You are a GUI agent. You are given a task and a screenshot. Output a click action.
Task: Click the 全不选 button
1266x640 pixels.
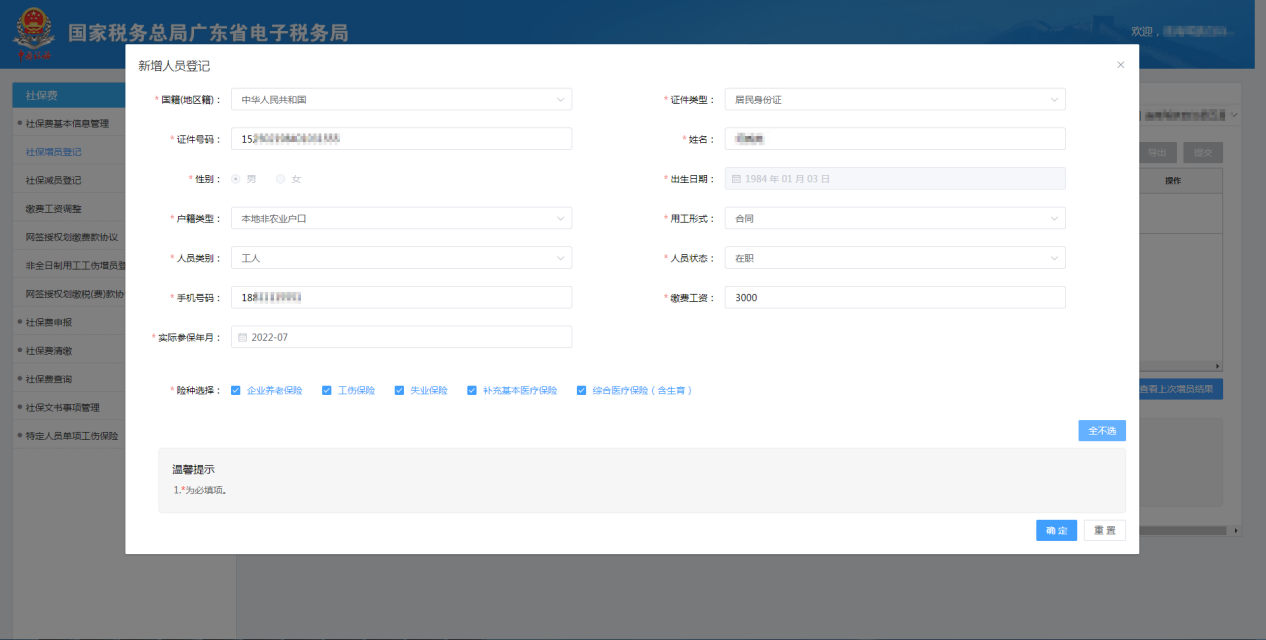click(x=1101, y=431)
